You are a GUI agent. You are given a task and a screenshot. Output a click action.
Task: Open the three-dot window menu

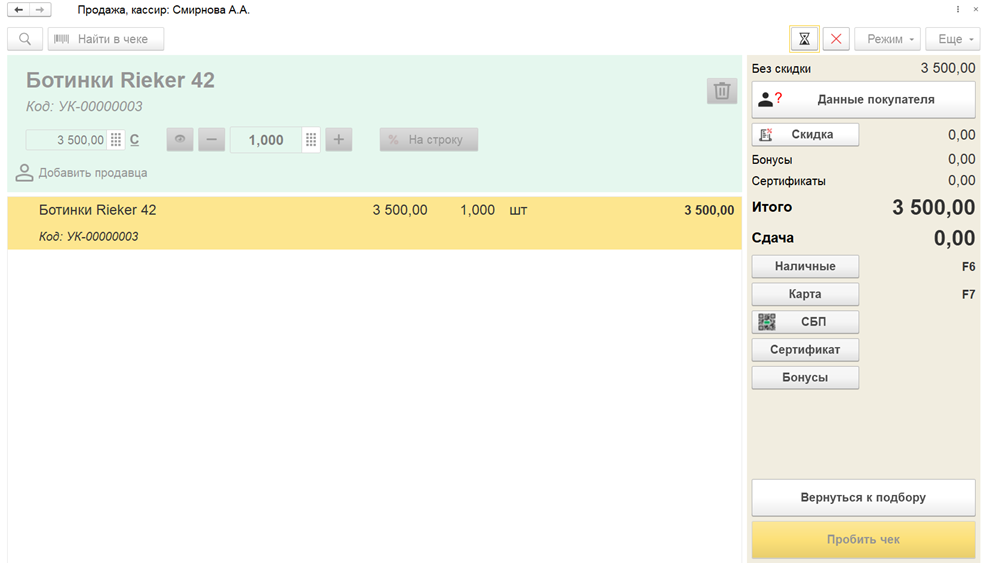tap(958, 9)
